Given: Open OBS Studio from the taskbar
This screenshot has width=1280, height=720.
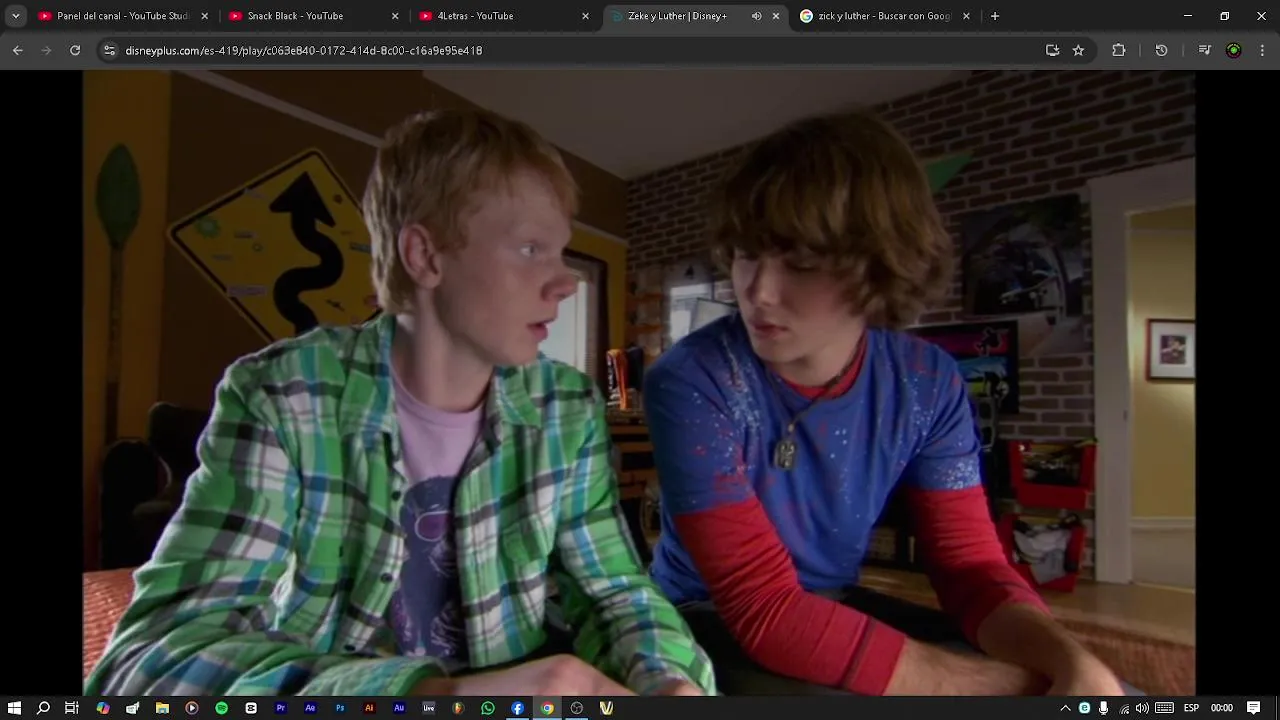Looking at the screenshot, I should (577, 708).
